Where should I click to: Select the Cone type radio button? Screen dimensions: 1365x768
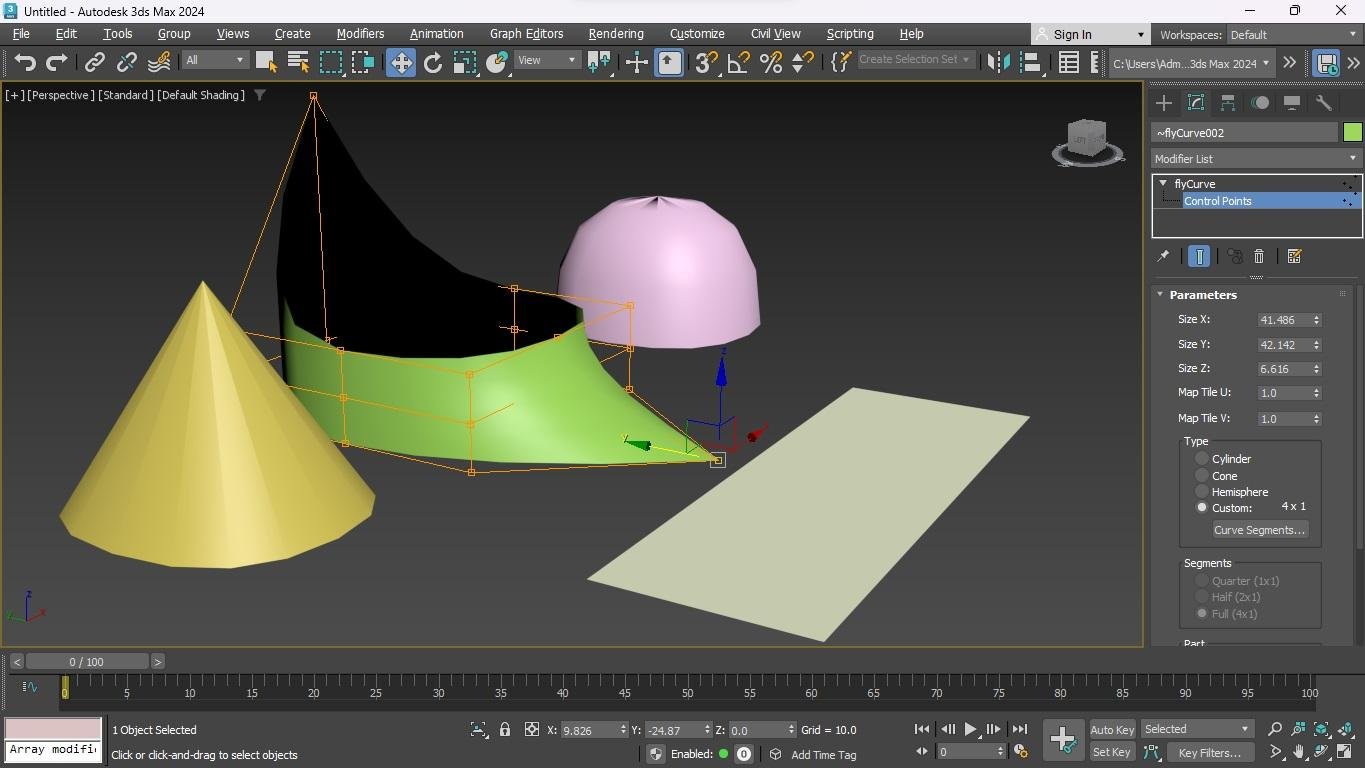tap(1202, 476)
